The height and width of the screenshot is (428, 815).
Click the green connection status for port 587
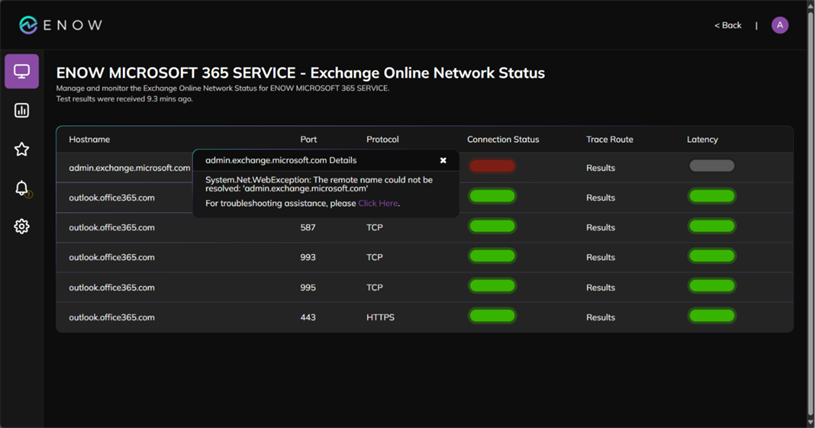point(492,226)
